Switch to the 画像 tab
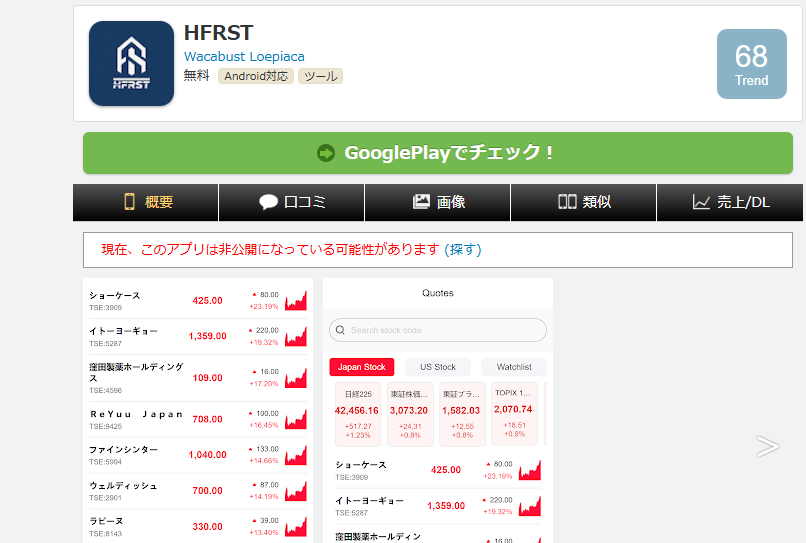The image size is (806, 543). tap(437, 202)
